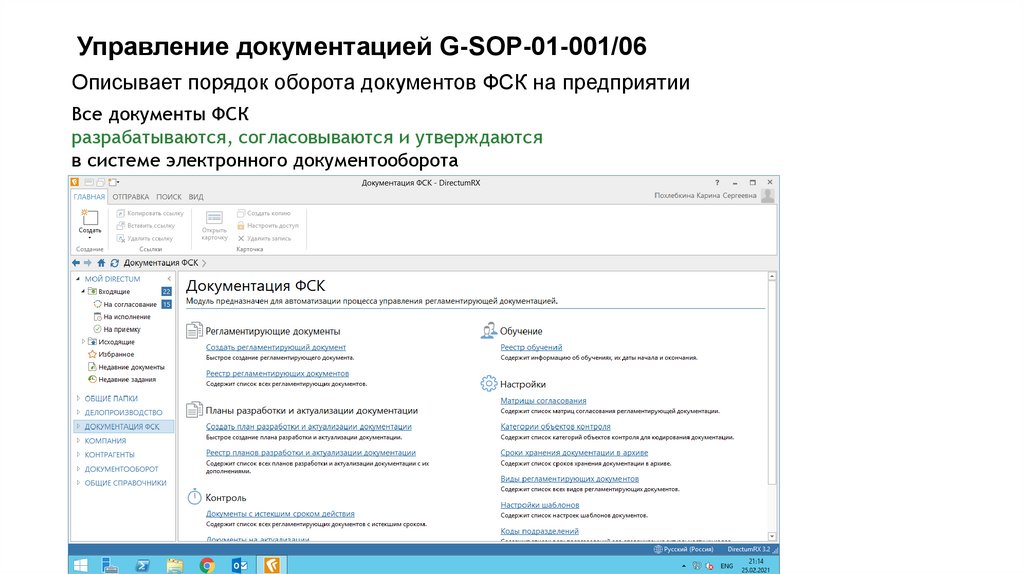Click the Создать document icon in ribbon

click(89, 217)
